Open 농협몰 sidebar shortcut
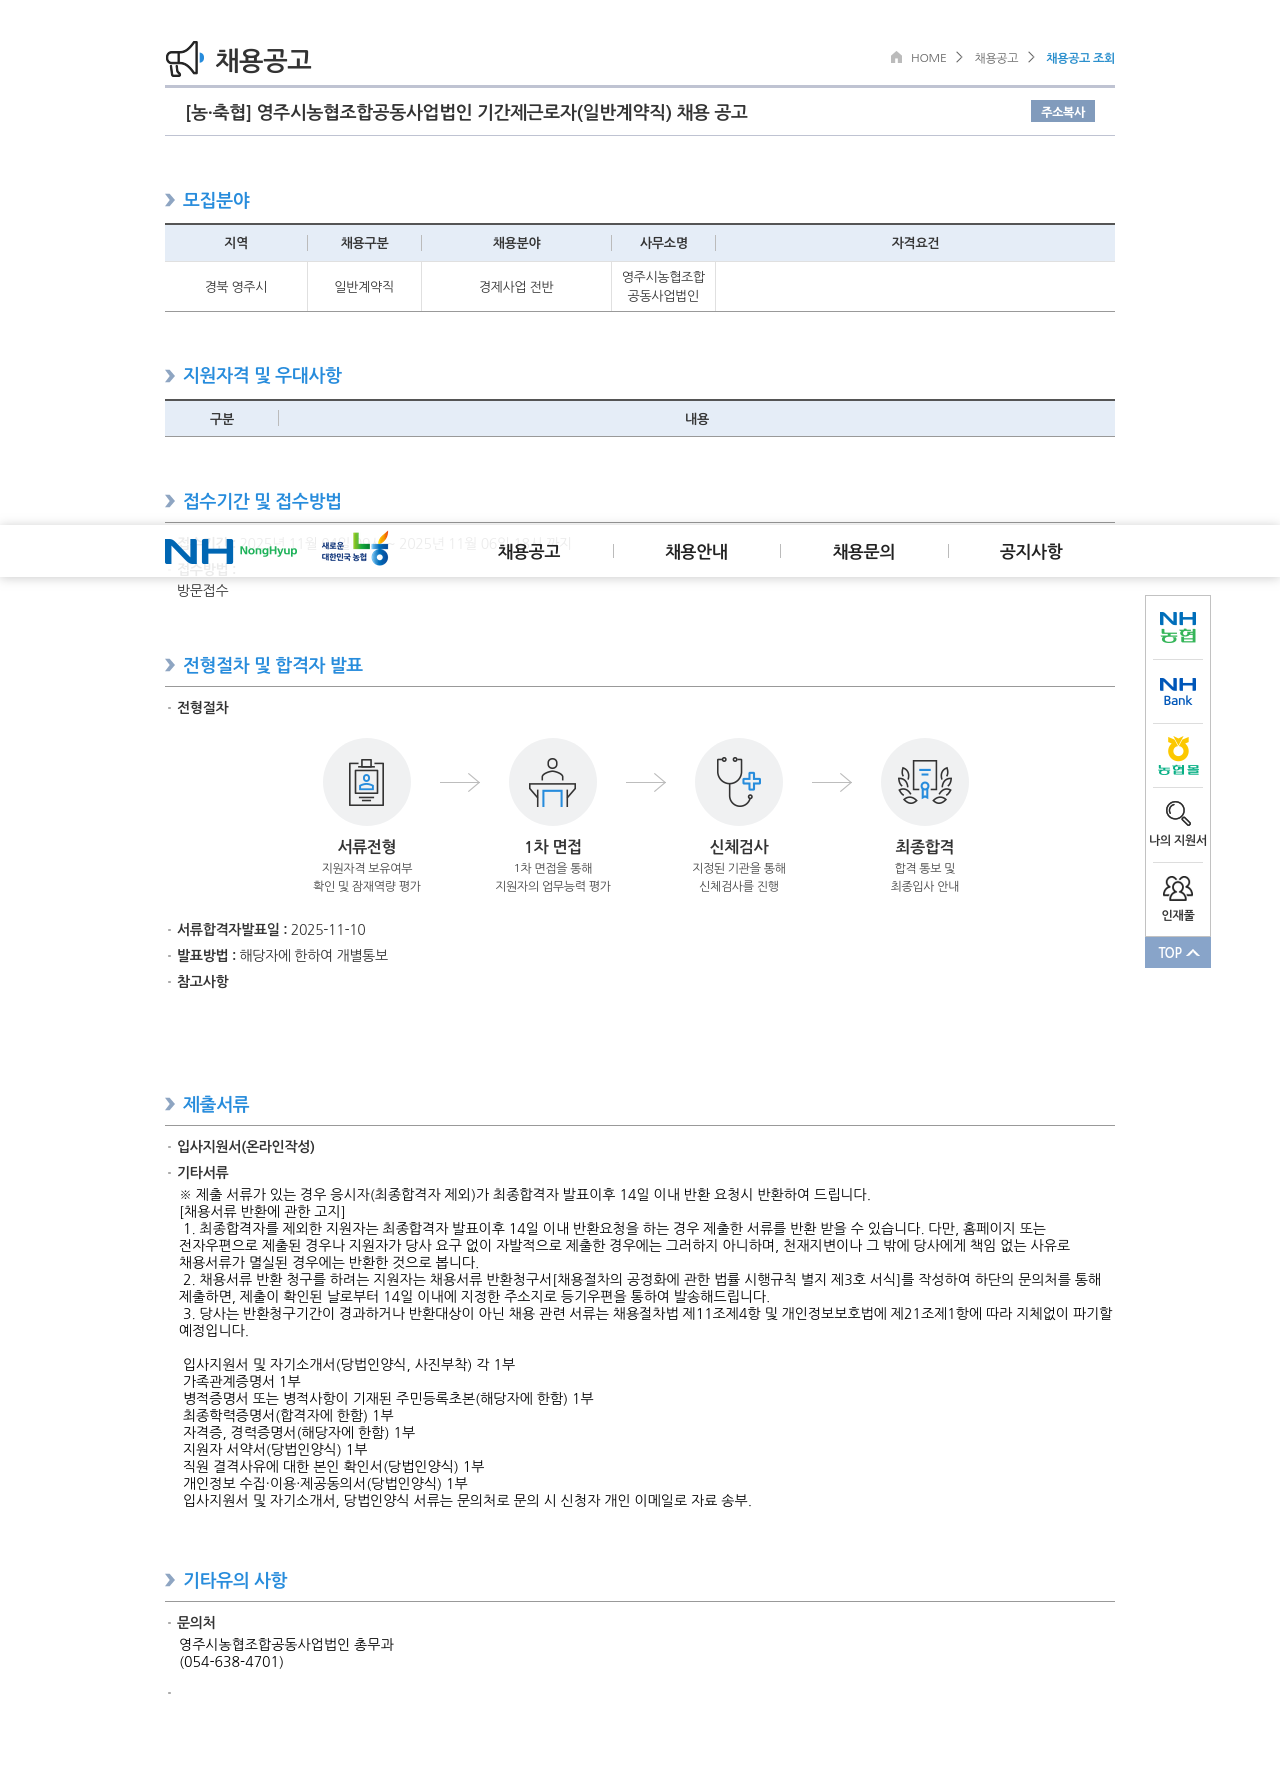 [x=1178, y=756]
